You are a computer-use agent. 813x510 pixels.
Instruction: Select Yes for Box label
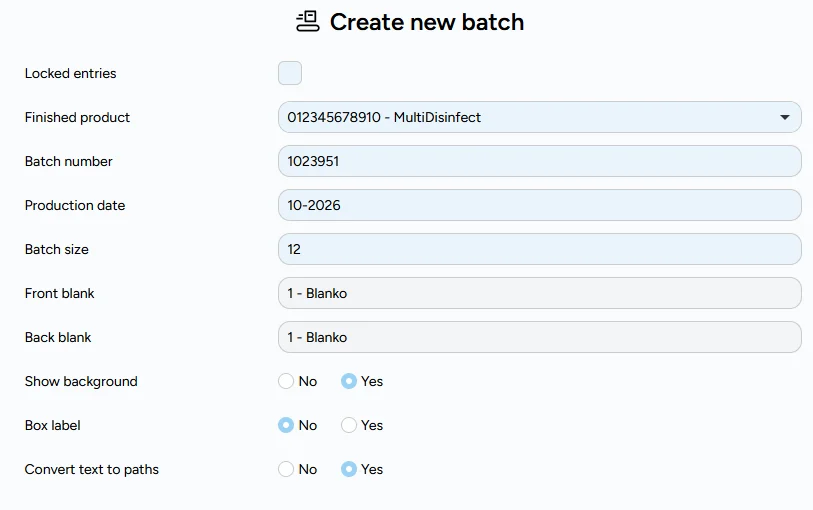point(349,426)
